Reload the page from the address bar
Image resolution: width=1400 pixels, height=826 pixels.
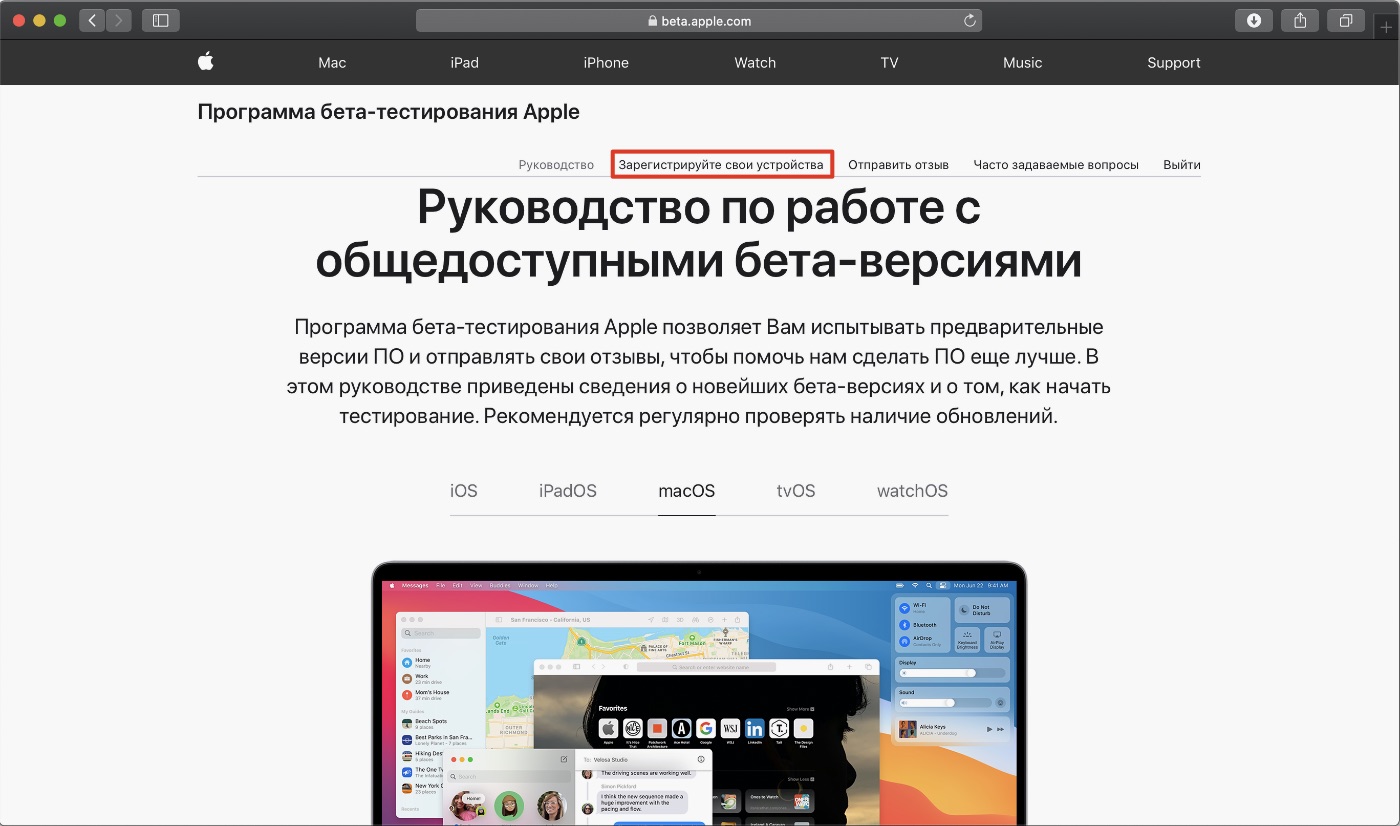(x=969, y=20)
